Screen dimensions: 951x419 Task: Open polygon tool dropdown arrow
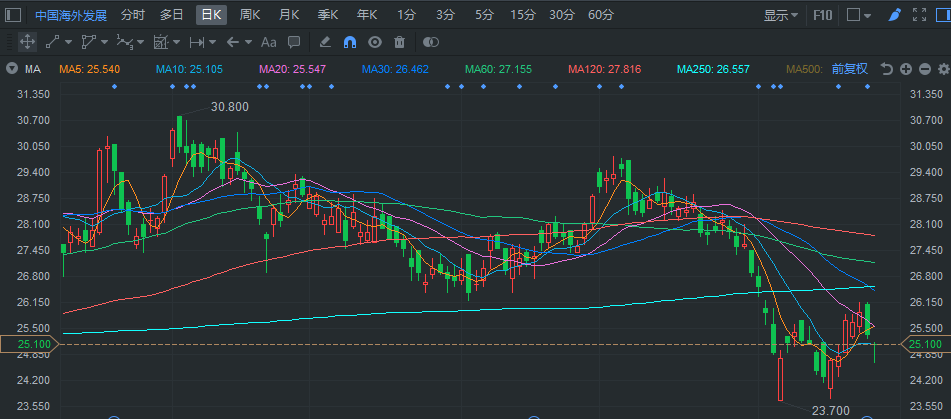pos(104,42)
